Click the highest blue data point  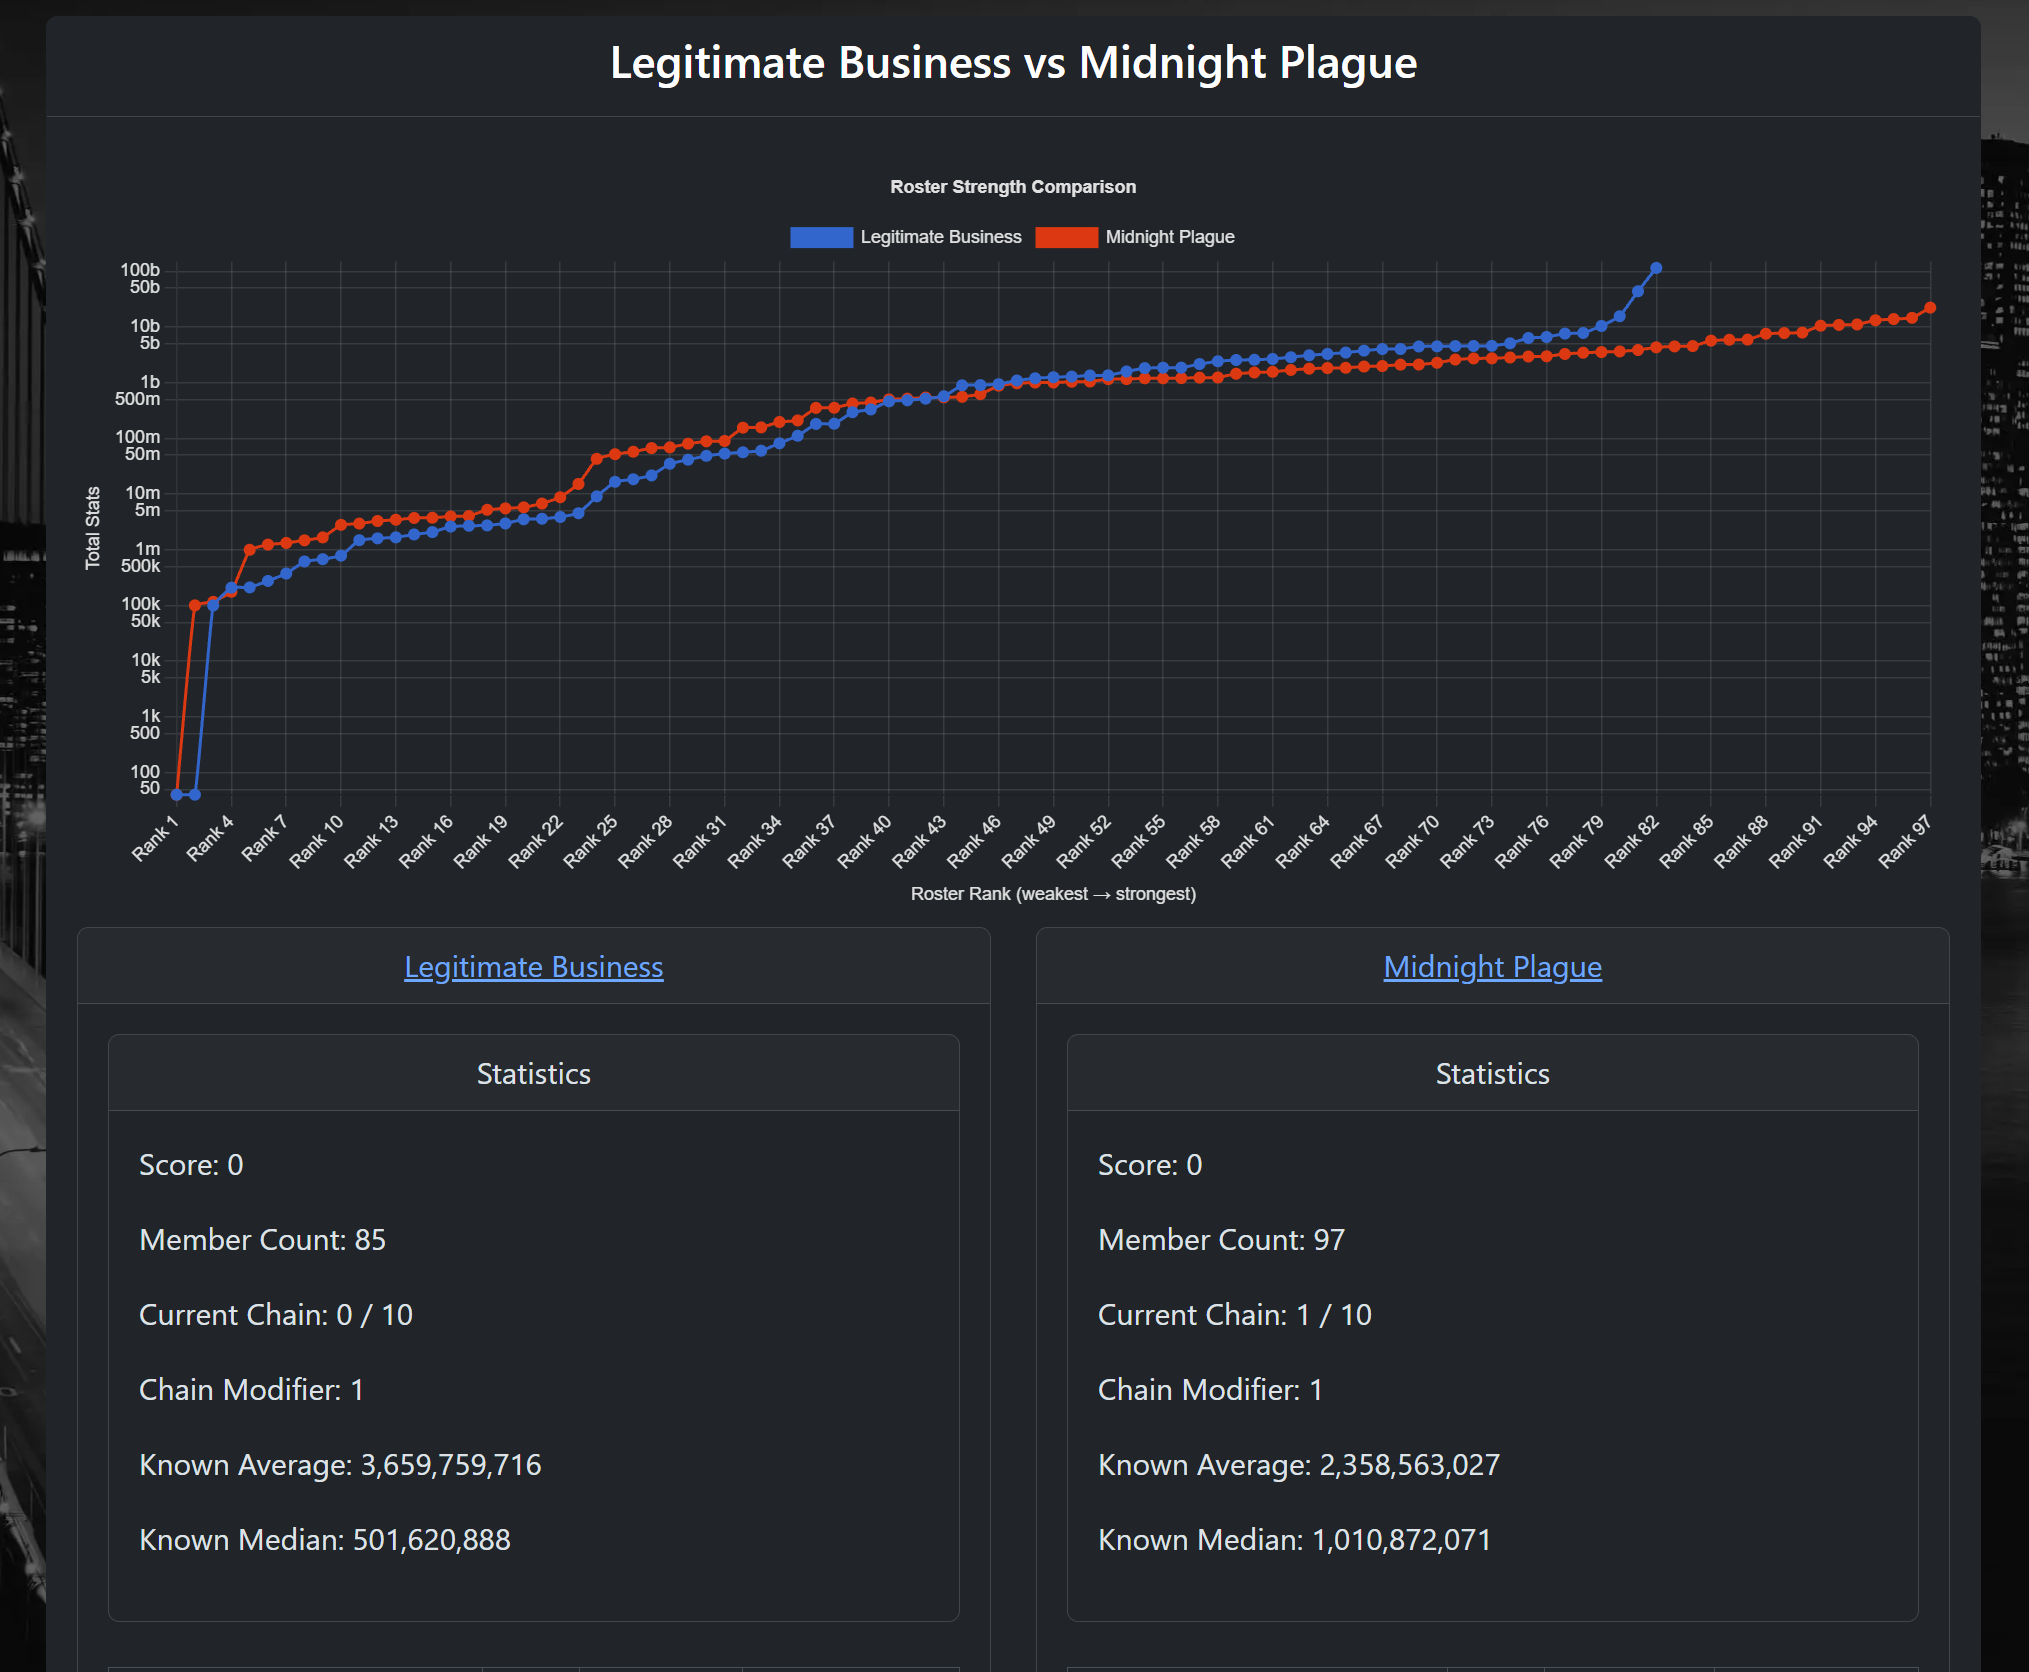[1656, 268]
